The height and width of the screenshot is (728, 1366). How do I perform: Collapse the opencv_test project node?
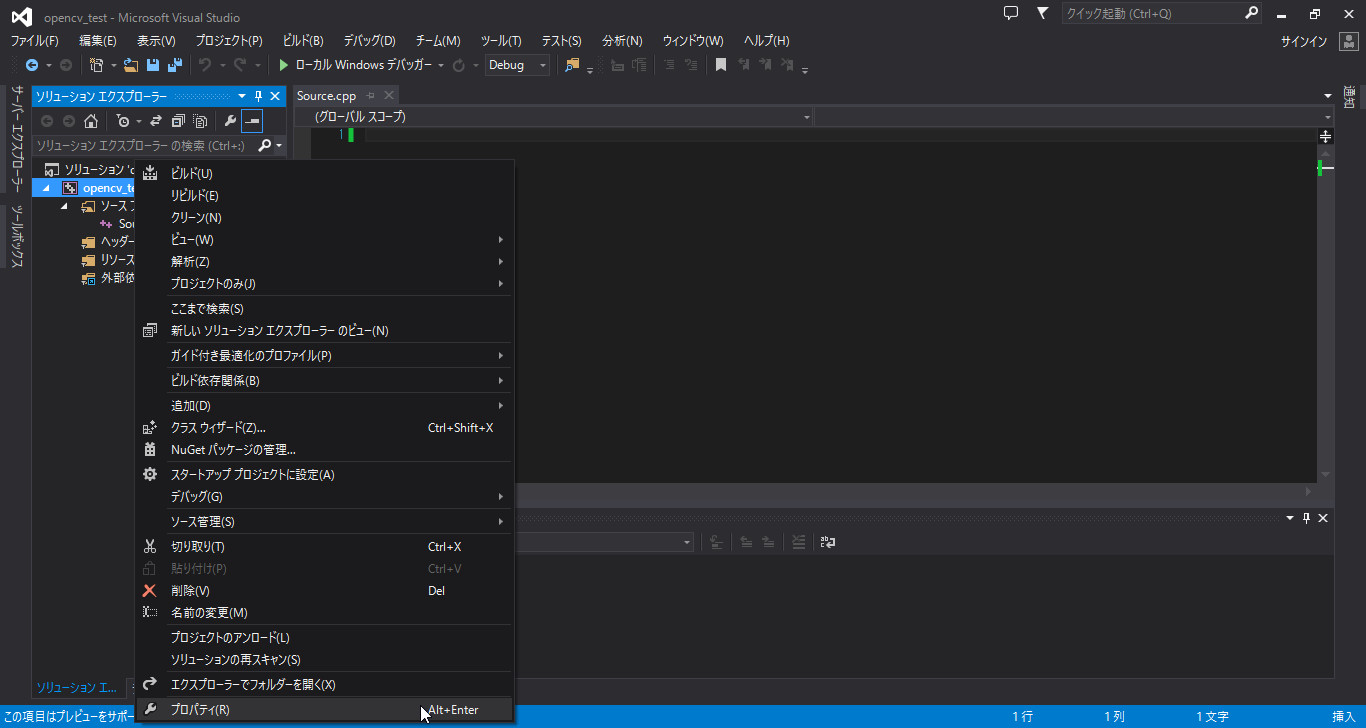(46, 187)
